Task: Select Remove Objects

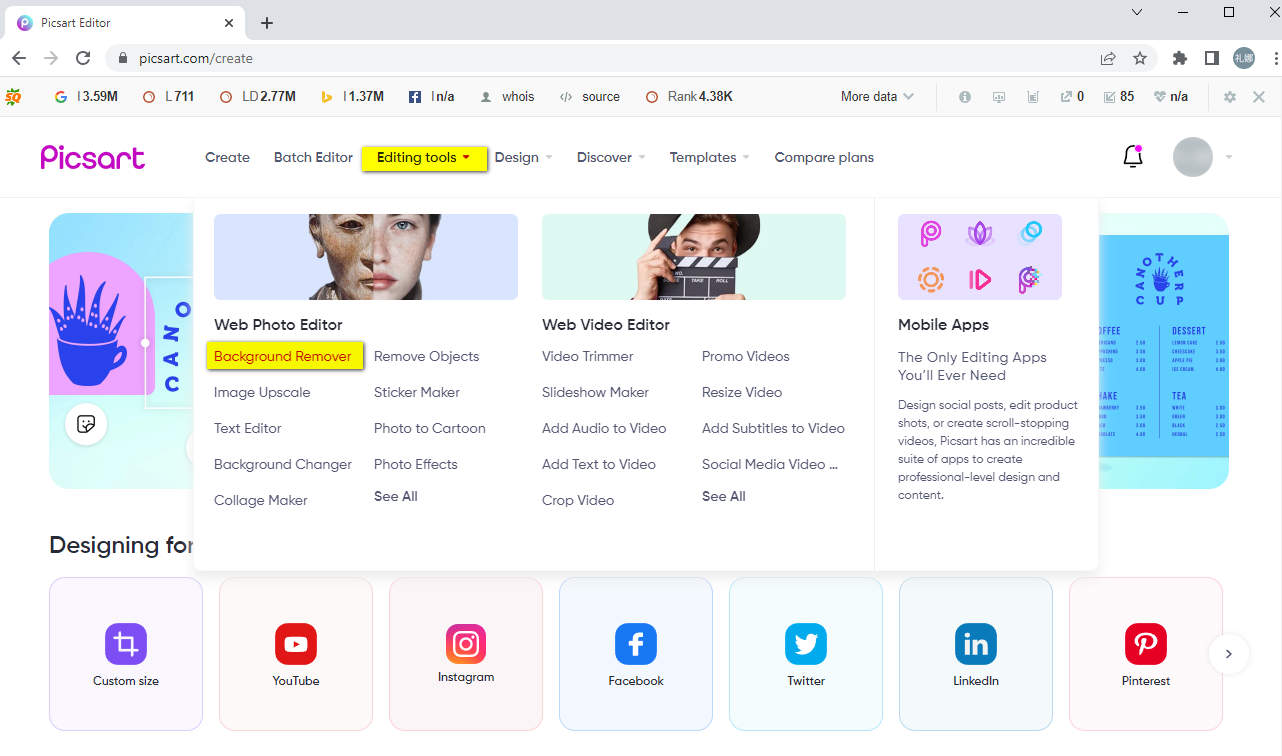Action: click(426, 356)
